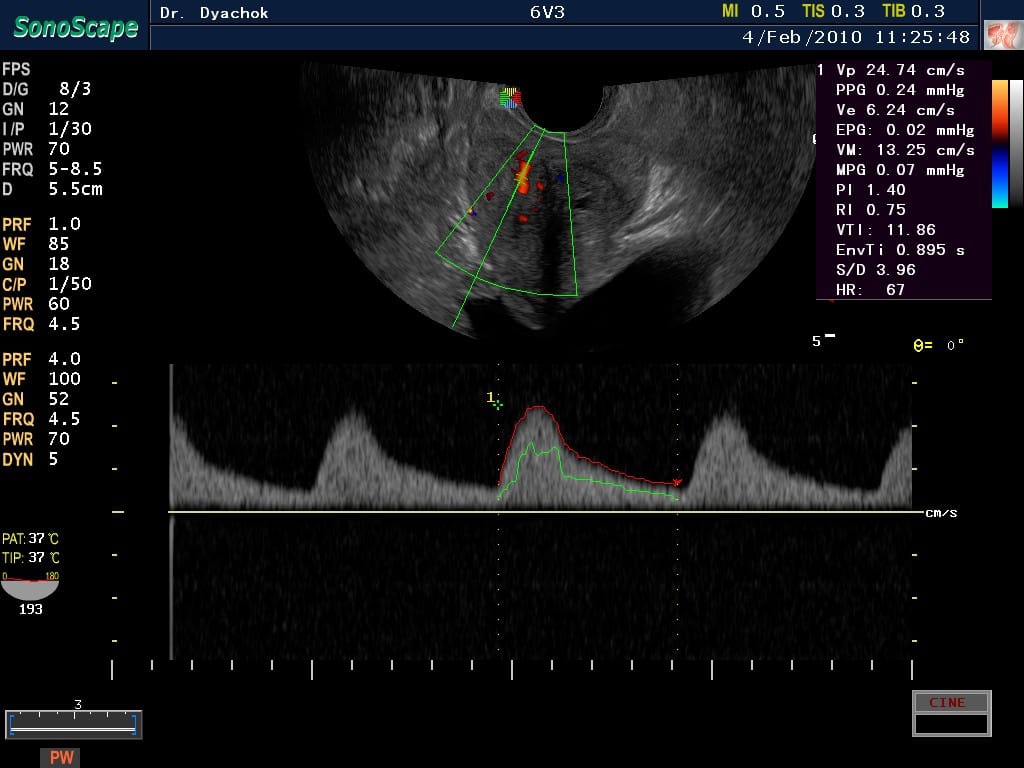Click the red end marker on Doppler trace
The width and height of the screenshot is (1024, 768).
point(677,483)
